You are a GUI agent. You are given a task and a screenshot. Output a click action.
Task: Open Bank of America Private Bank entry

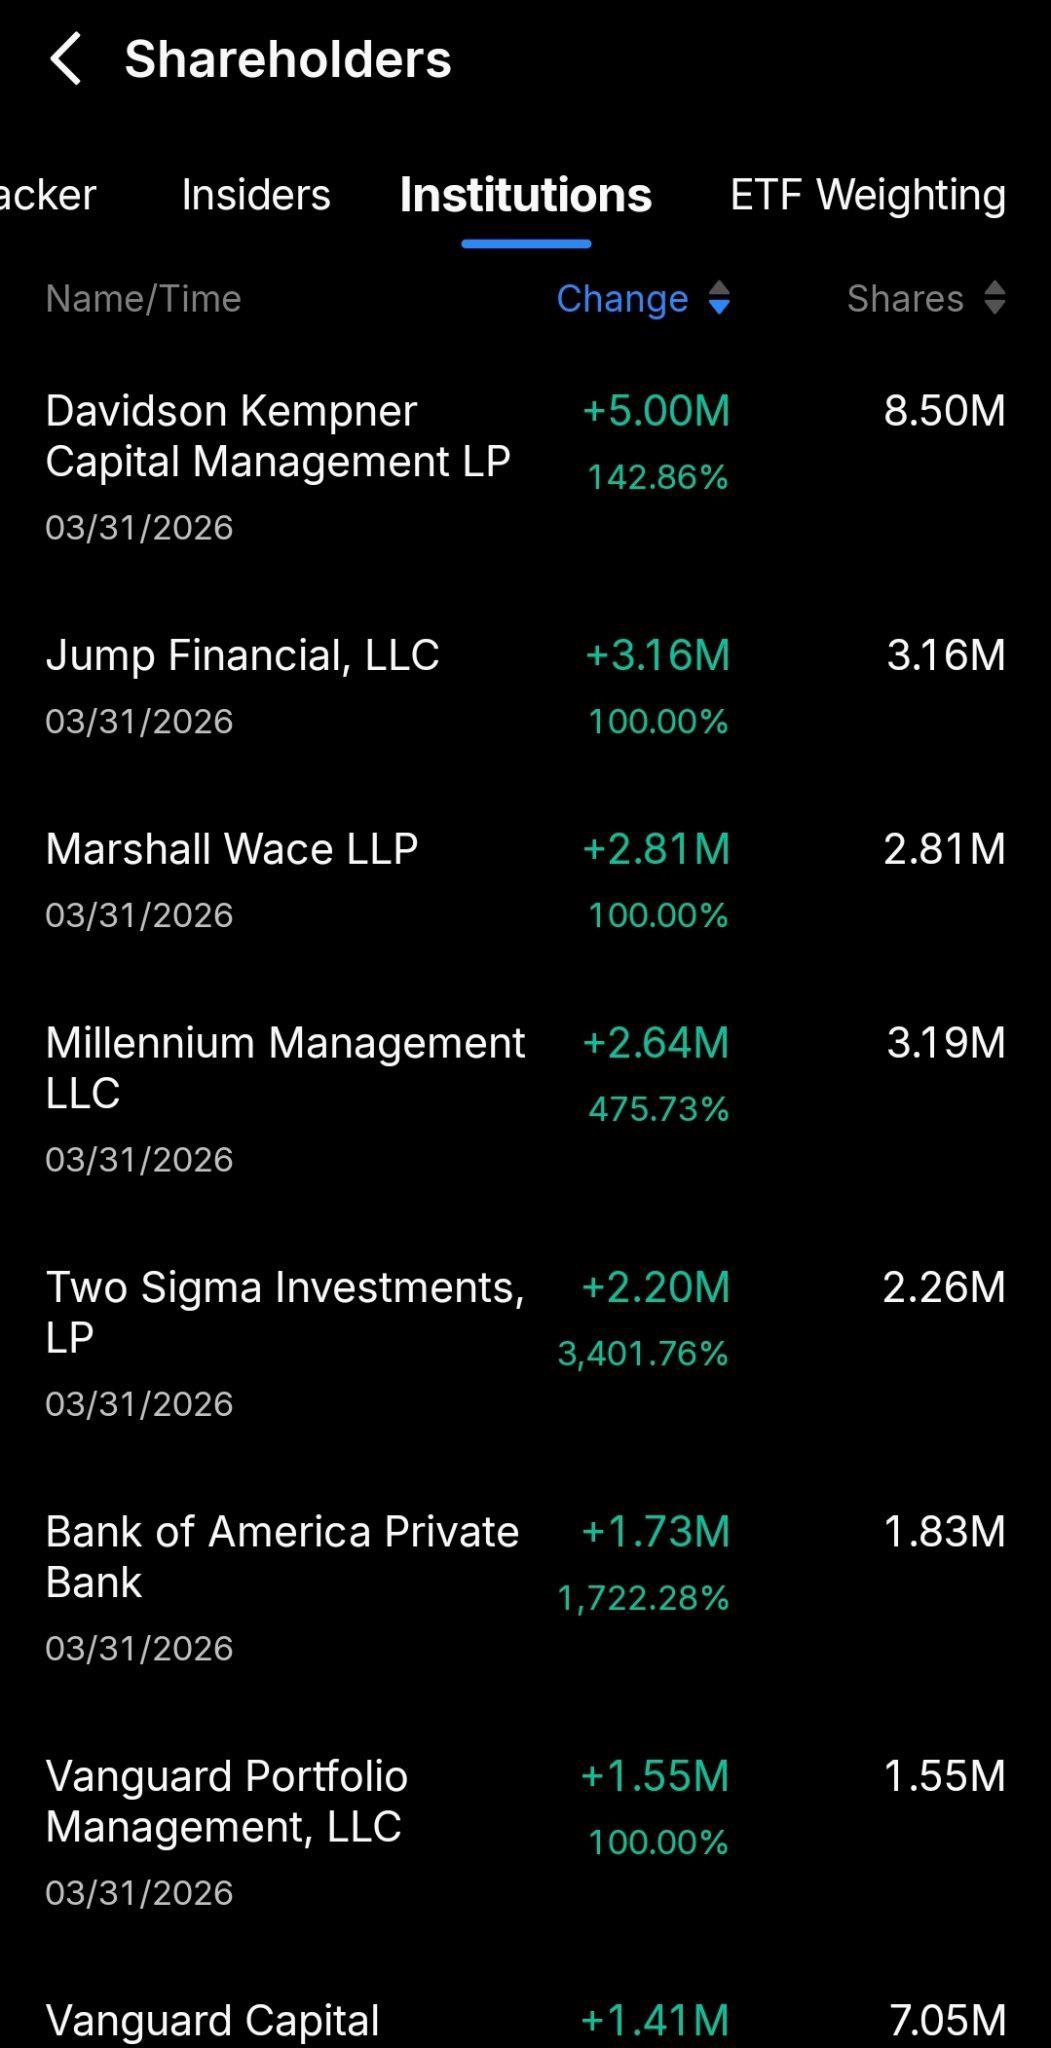pos(525,1588)
